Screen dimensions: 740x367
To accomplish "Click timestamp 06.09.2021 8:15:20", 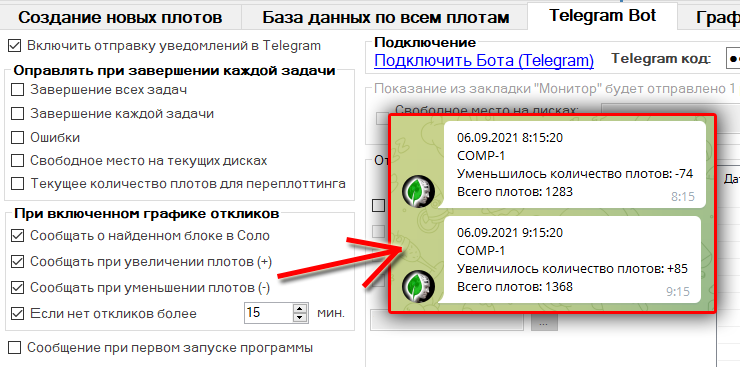I will (510, 138).
